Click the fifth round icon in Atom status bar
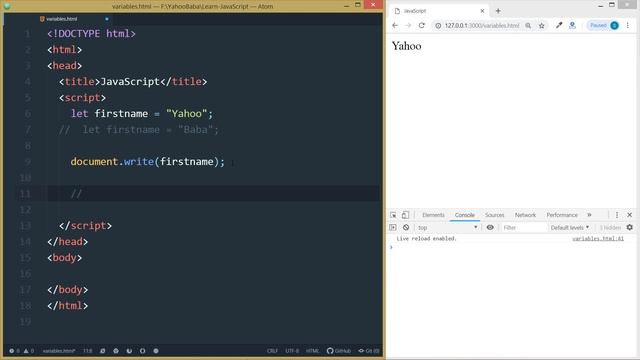The image size is (640, 360). click(156, 351)
